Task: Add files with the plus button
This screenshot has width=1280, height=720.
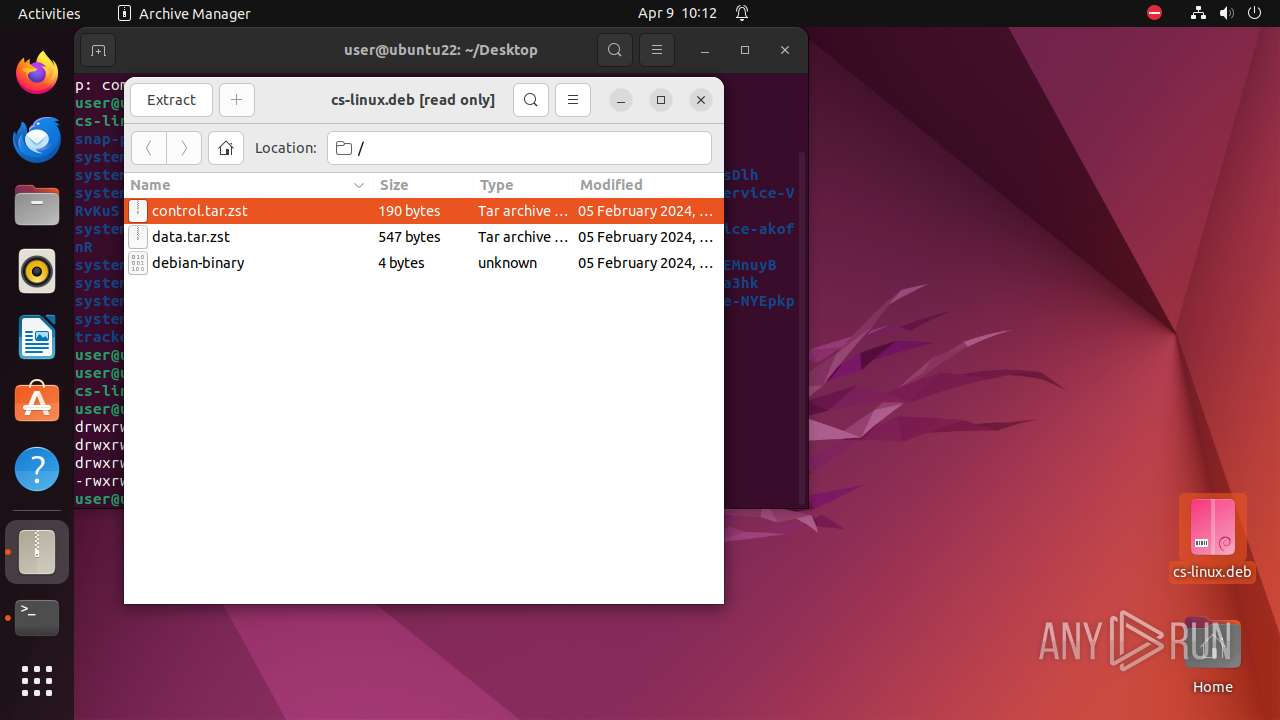Action: click(237, 100)
